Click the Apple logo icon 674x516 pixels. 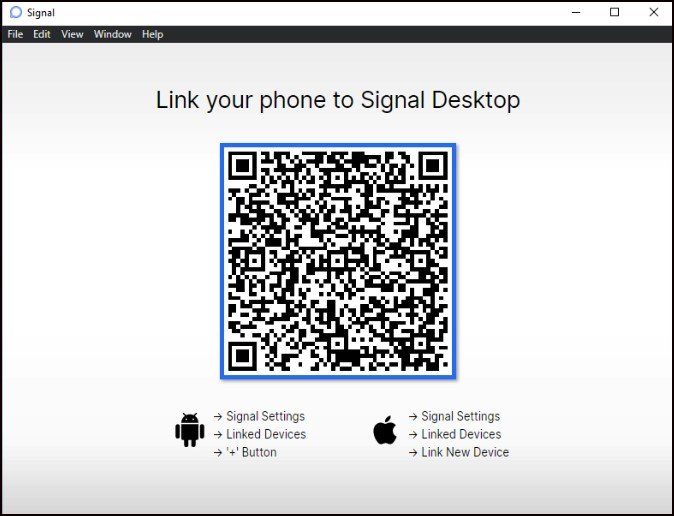tap(385, 432)
